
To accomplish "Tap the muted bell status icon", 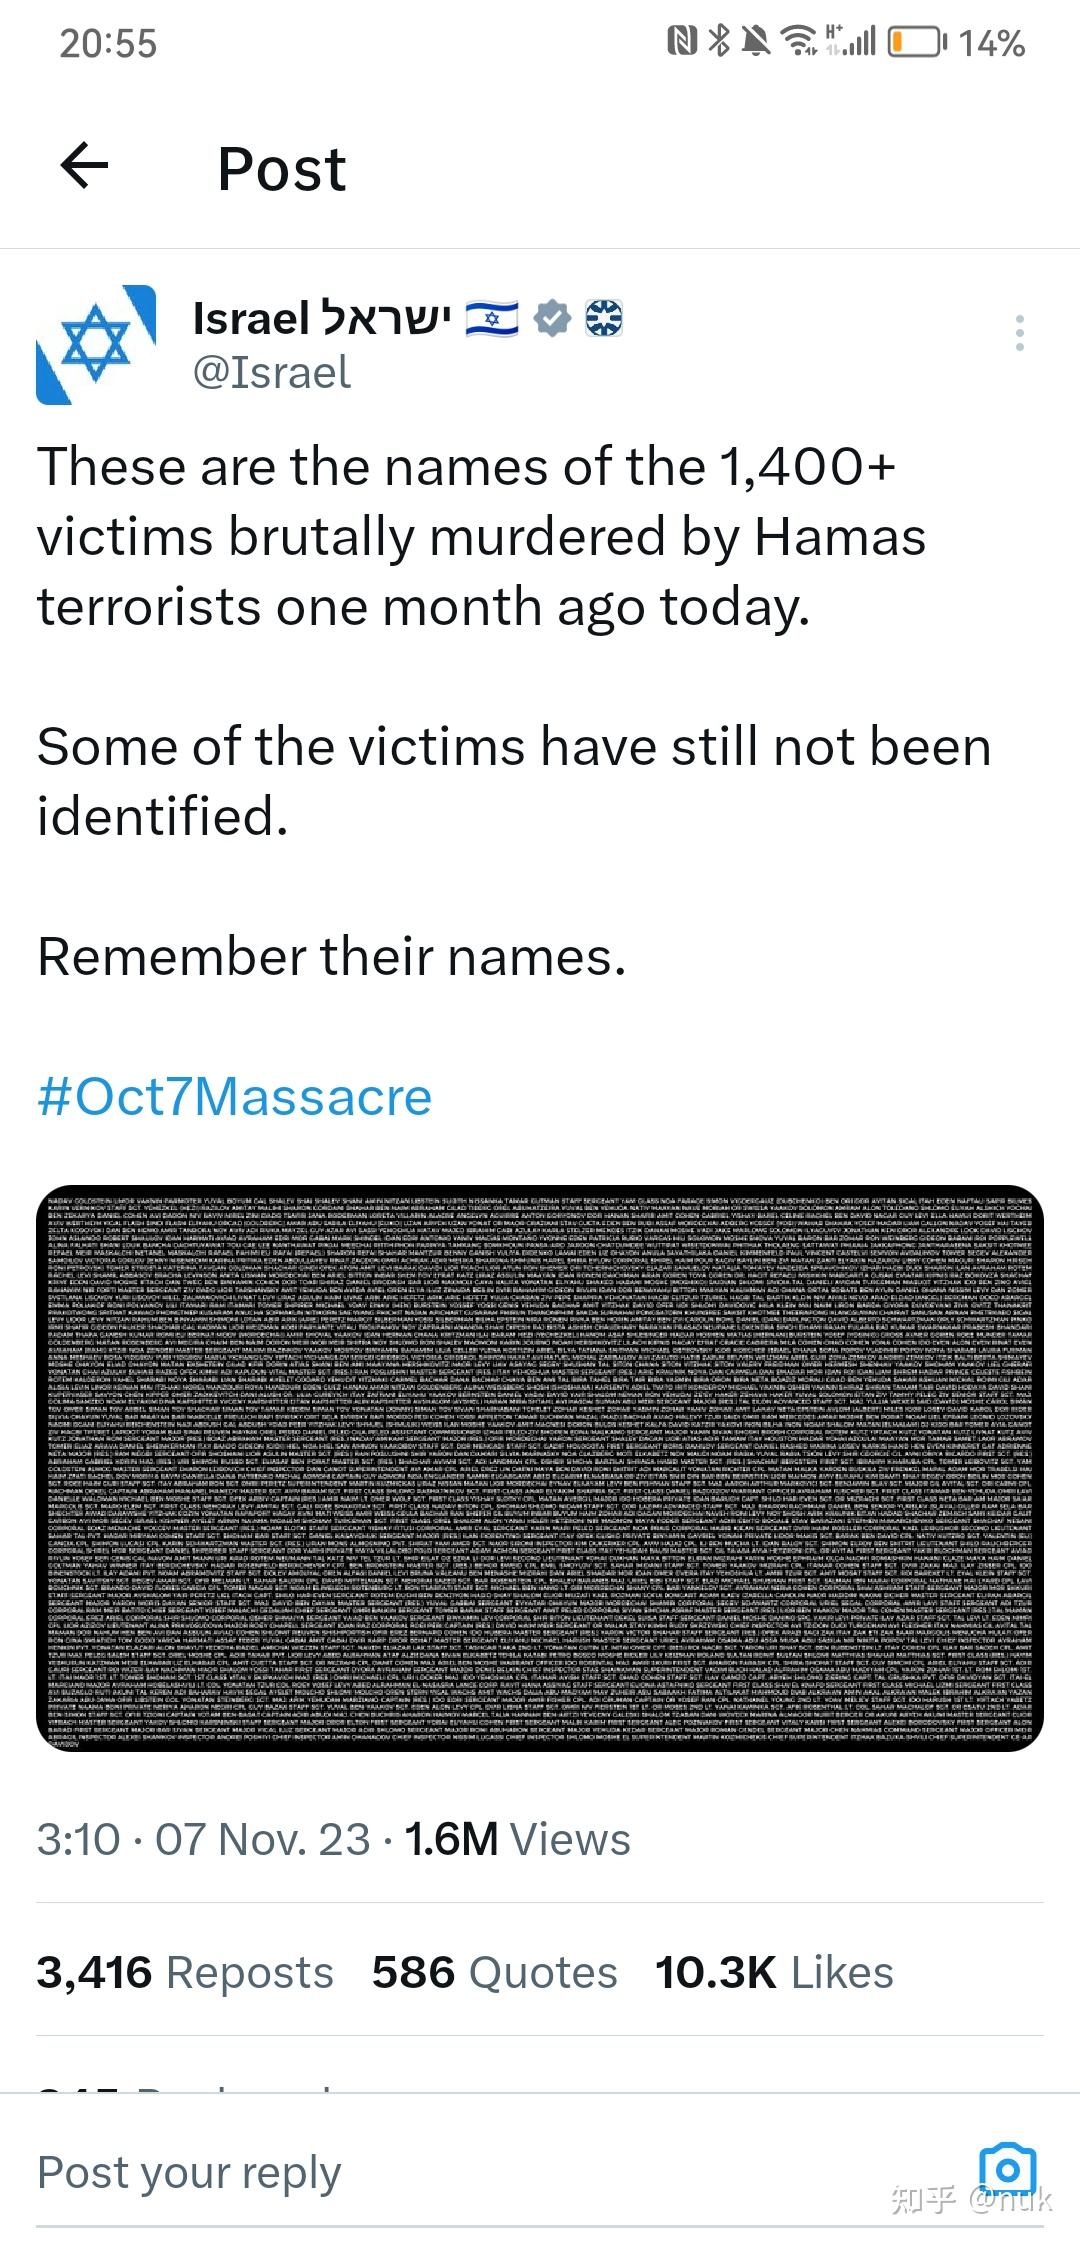I will [757, 41].
